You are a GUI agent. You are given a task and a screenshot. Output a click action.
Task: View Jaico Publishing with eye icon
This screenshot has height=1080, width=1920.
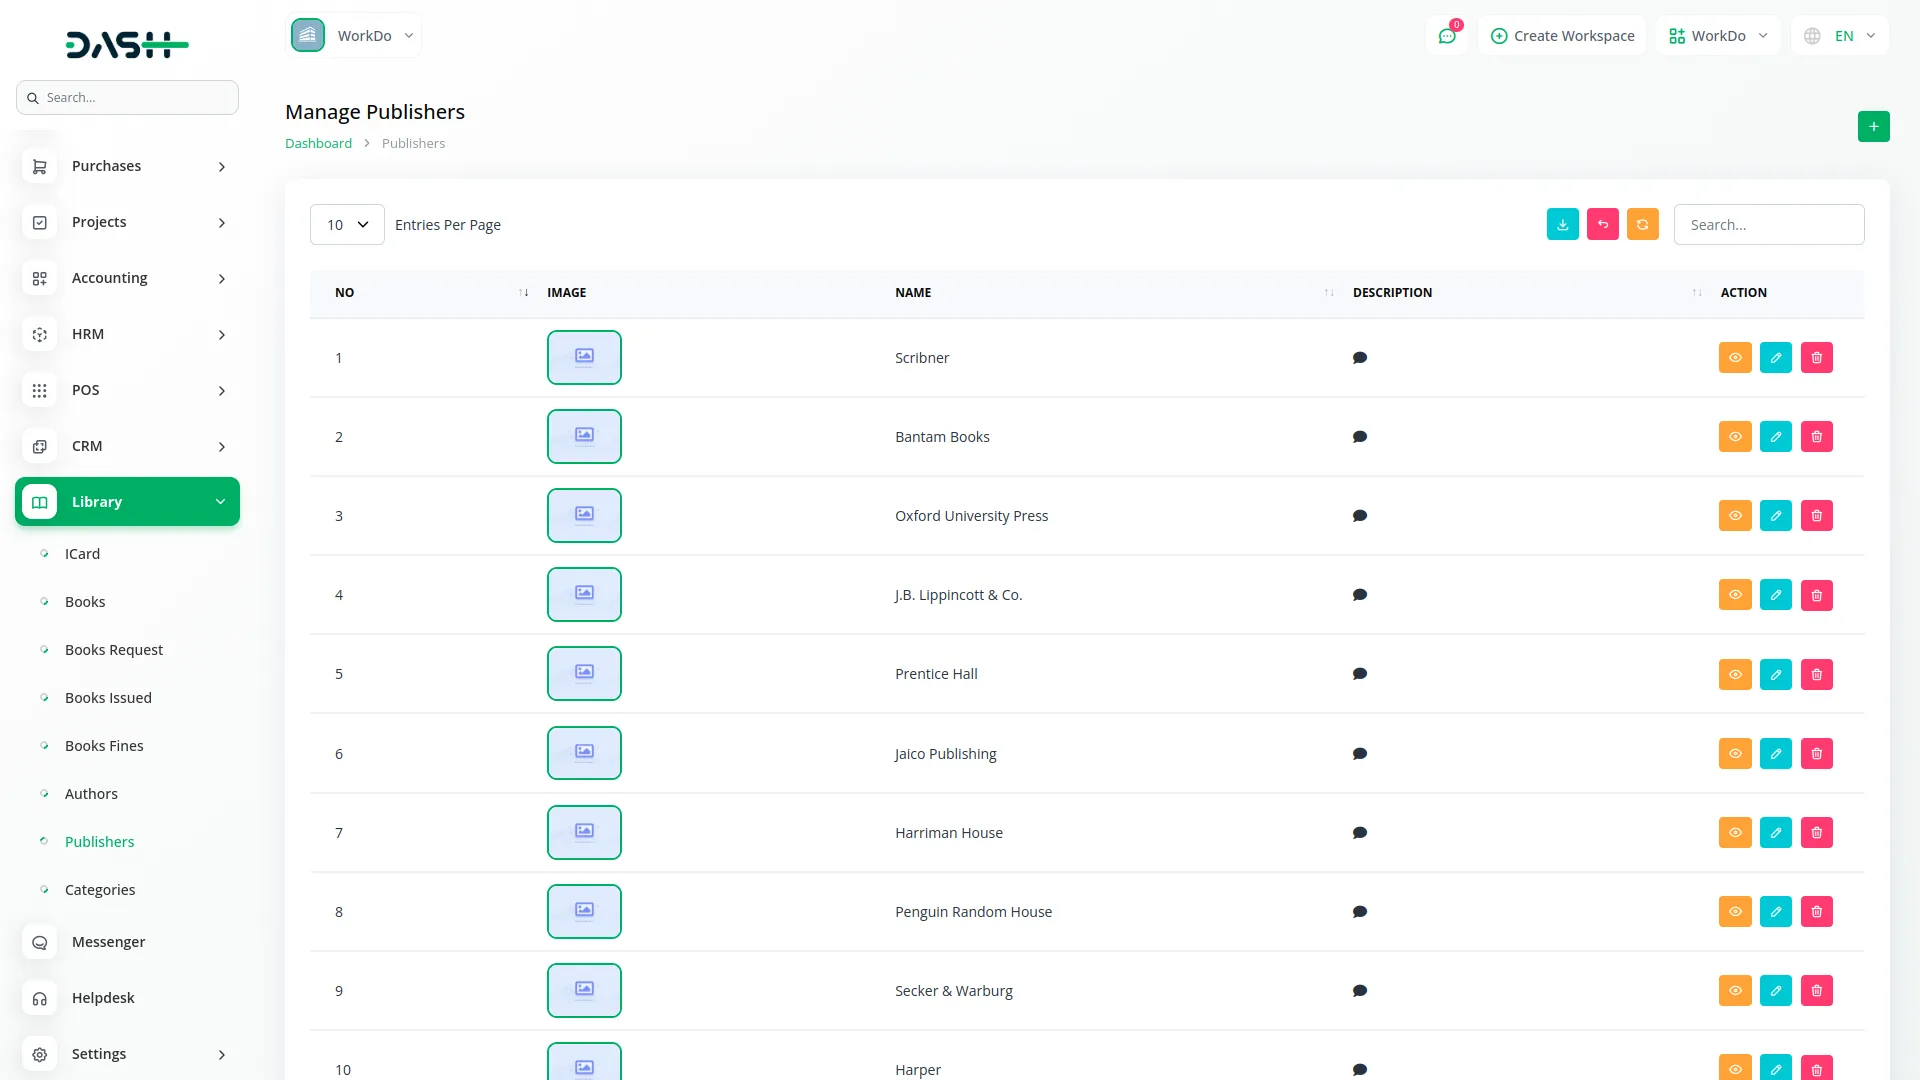(1734, 754)
